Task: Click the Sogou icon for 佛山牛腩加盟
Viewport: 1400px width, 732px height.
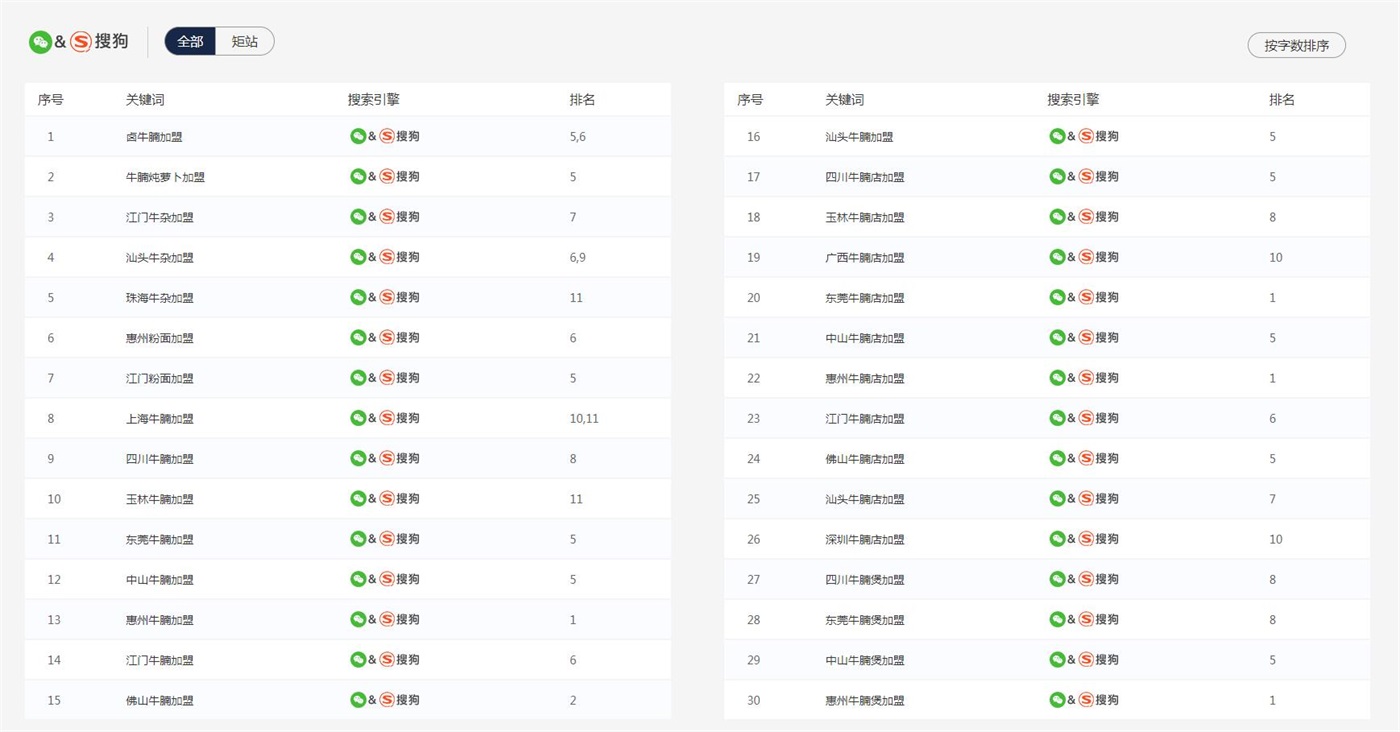Action: point(387,700)
